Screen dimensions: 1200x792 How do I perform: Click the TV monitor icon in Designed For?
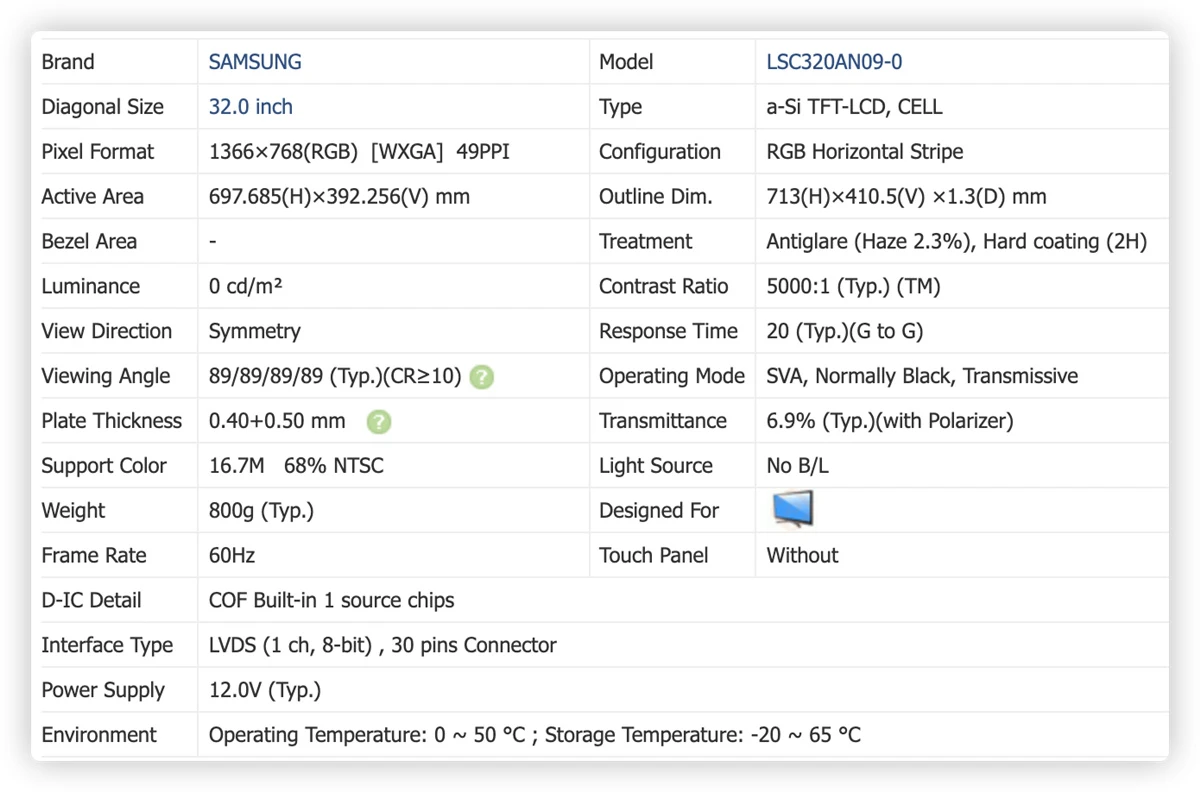[793, 509]
